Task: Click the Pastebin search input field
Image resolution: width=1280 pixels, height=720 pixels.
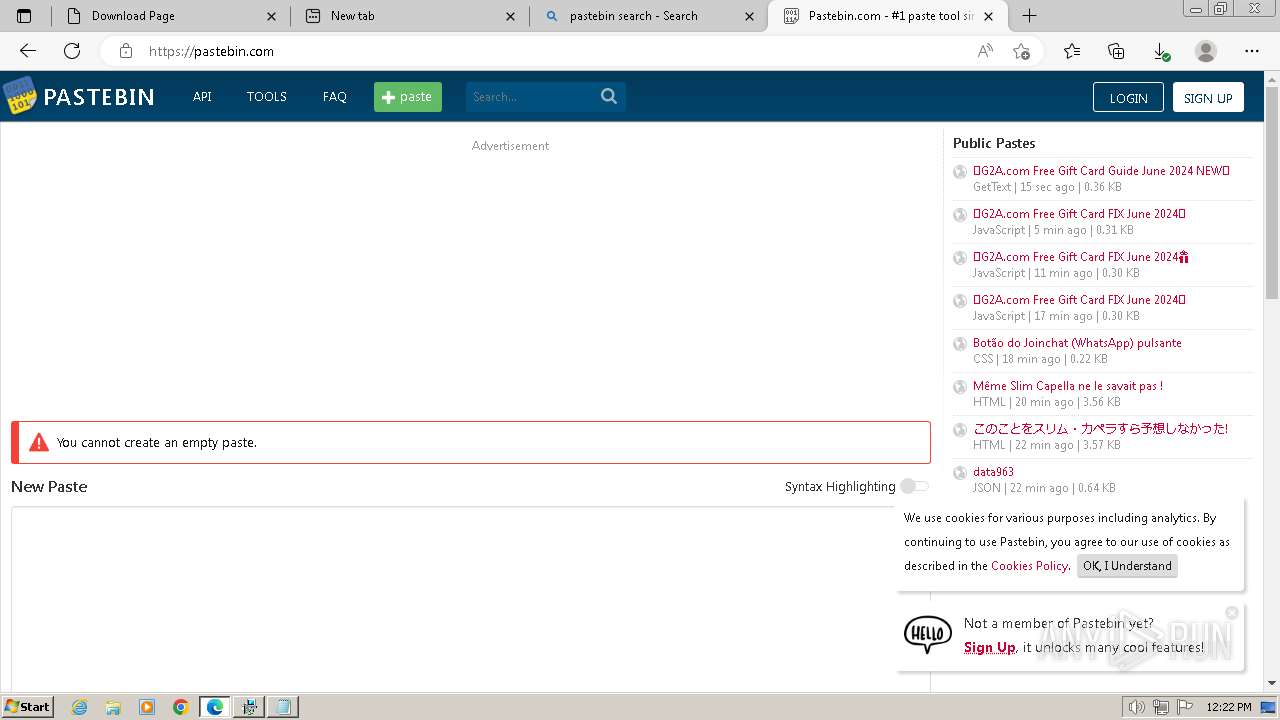Action: (x=532, y=97)
